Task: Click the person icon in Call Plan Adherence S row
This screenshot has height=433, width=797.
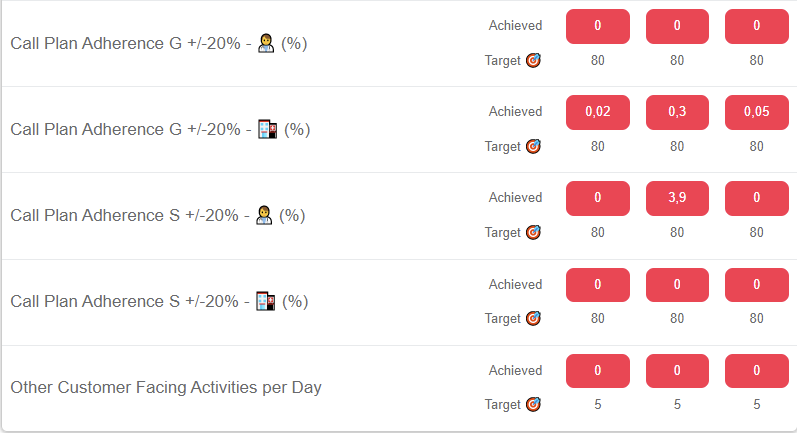Action: click(x=265, y=215)
